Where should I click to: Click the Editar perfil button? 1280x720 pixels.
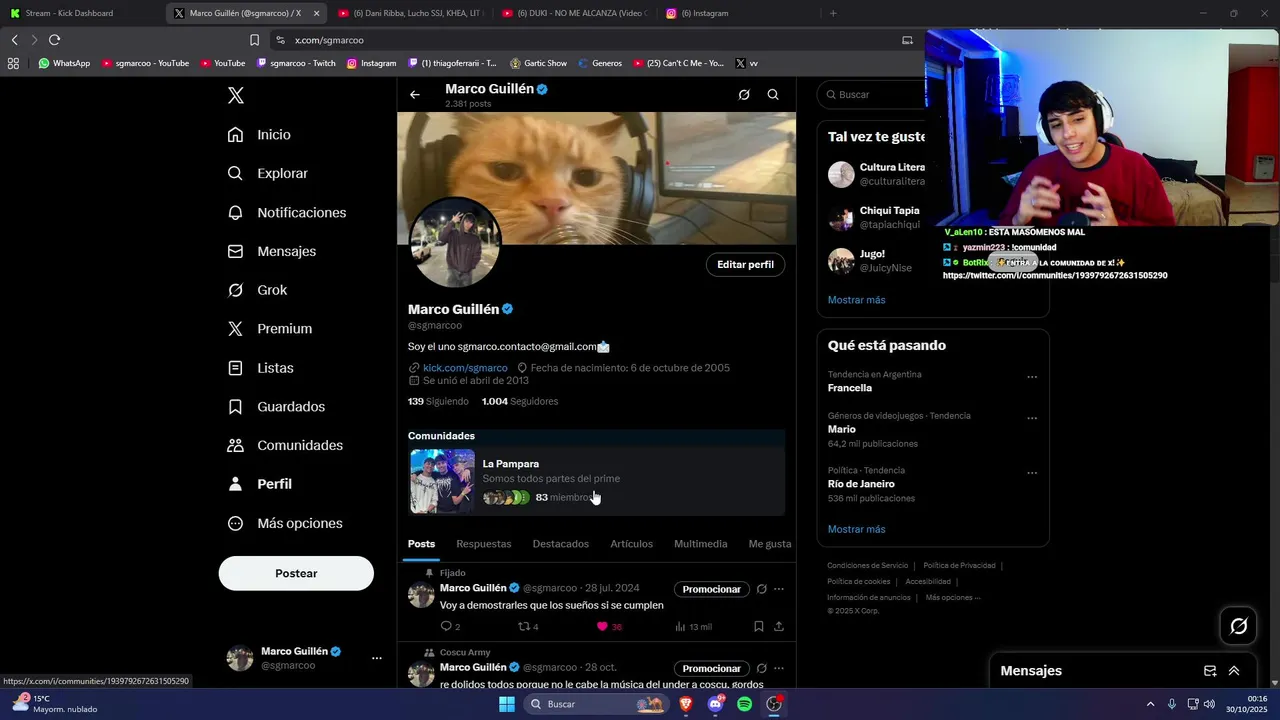pyautogui.click(x=745, y=264)
